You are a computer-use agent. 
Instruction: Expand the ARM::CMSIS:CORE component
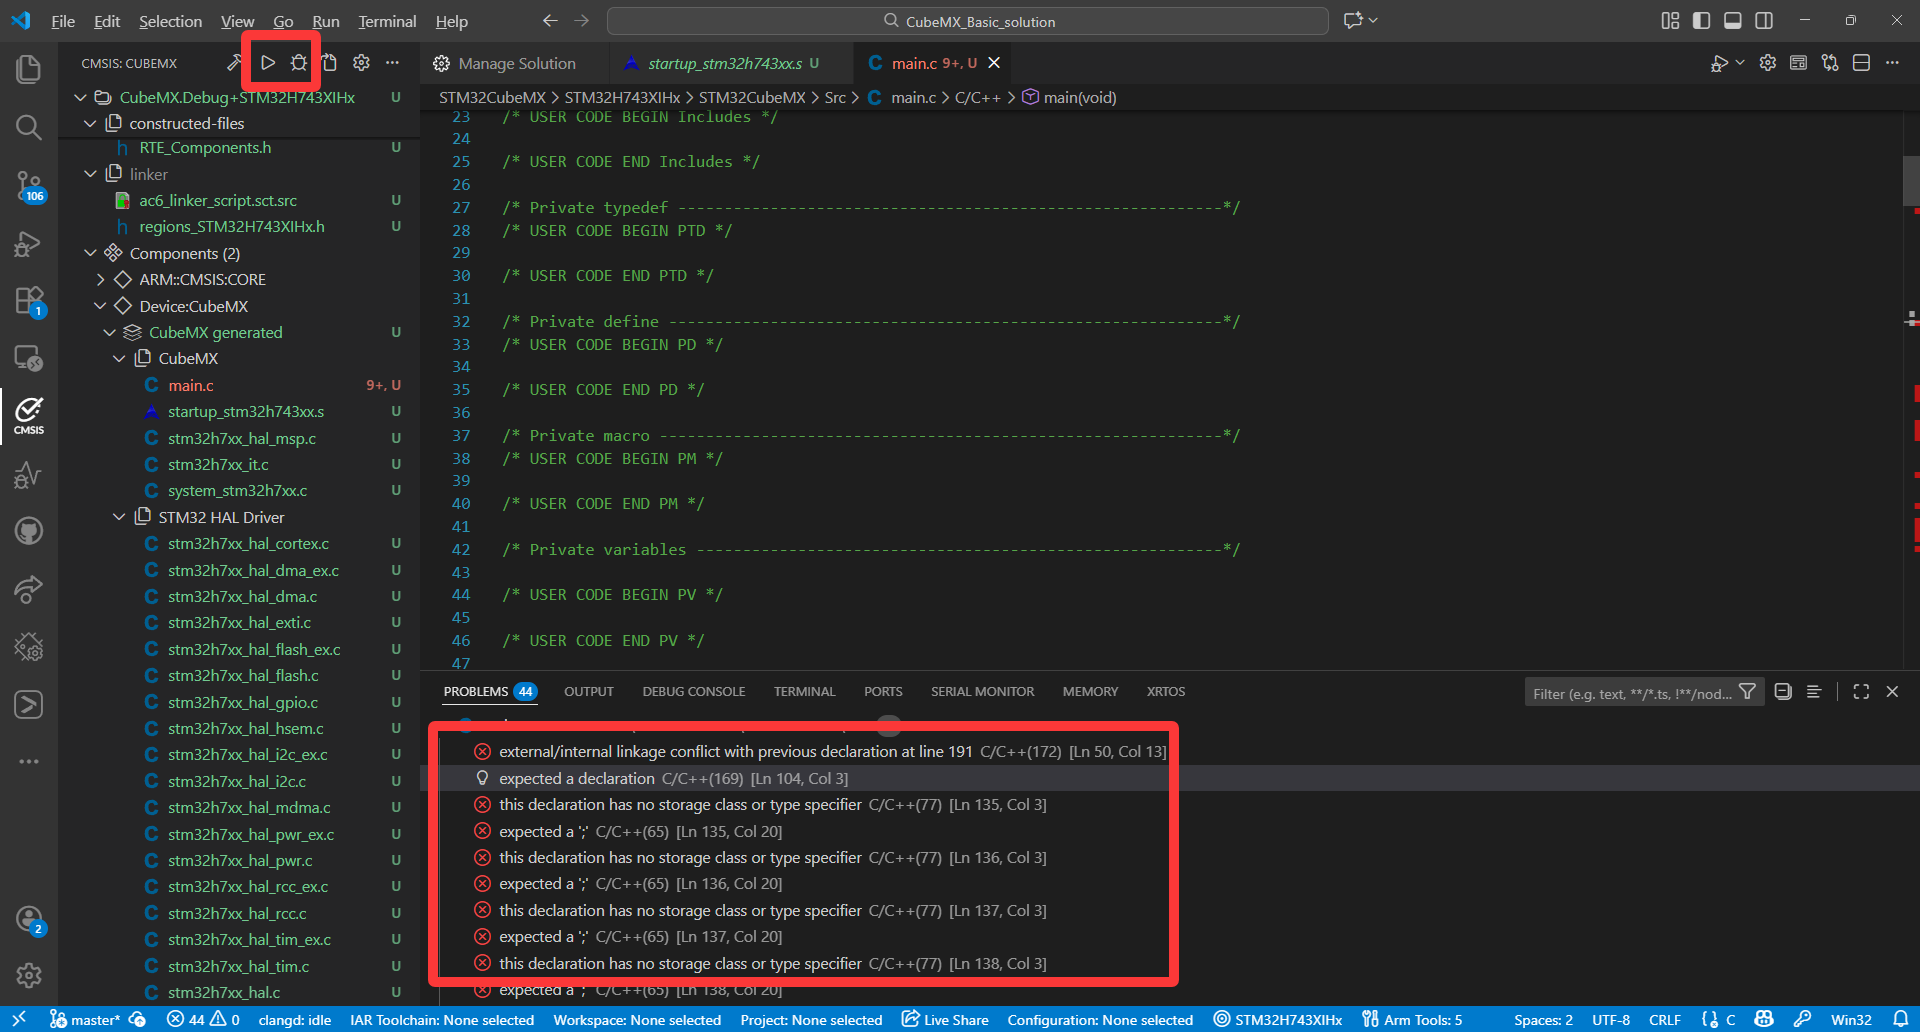(100, 280)
